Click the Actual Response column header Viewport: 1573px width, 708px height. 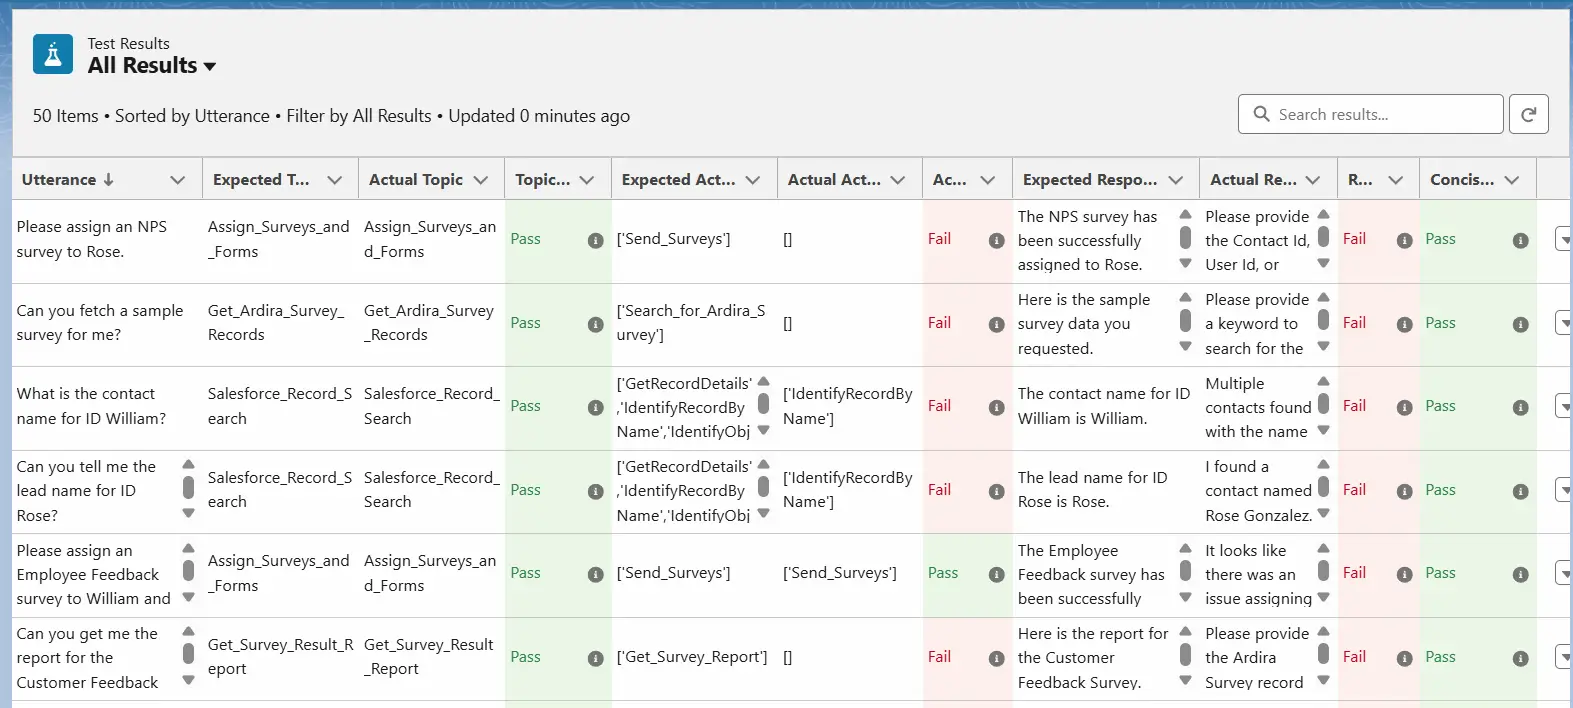pos(1252,180)
